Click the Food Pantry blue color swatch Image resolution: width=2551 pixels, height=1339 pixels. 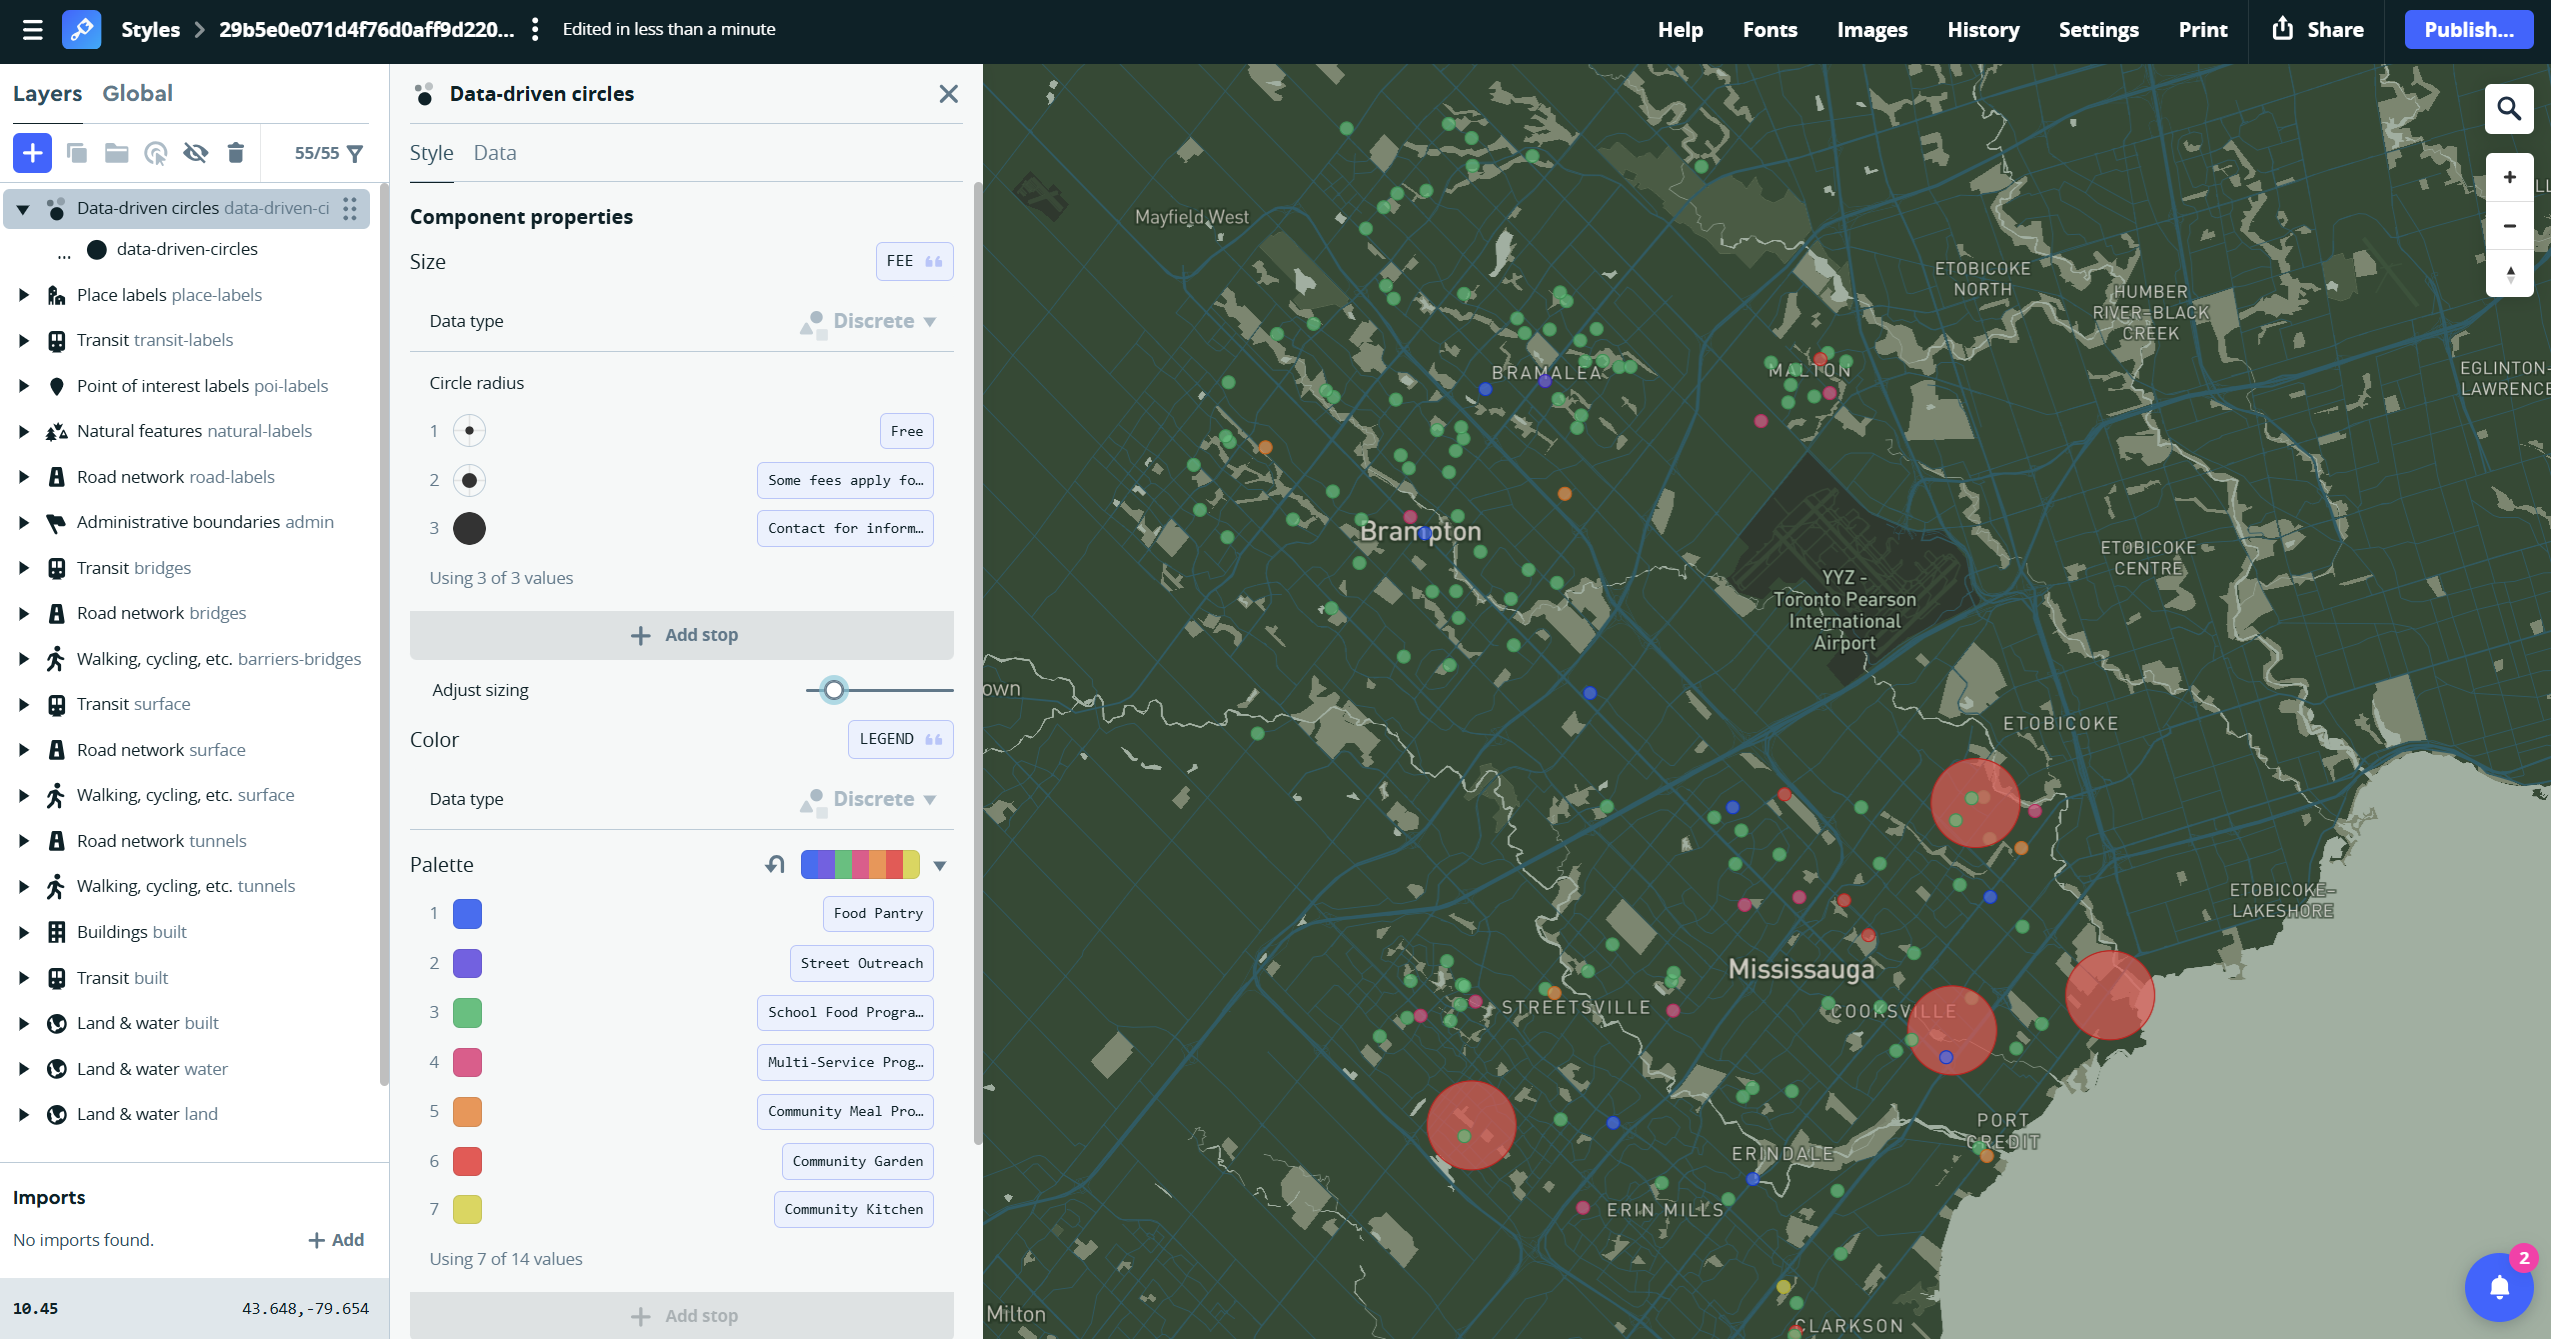(x=467, y=914)
